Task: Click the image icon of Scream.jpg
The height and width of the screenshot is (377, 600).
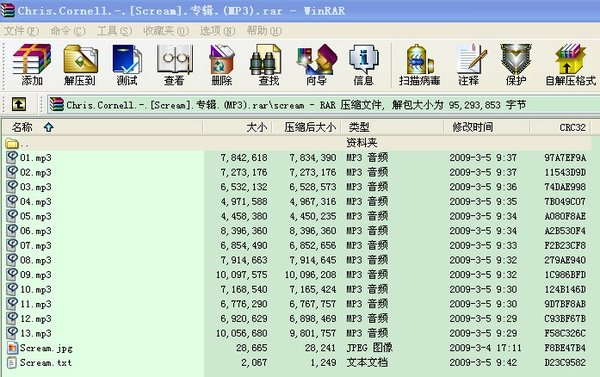Action: click(12, 348)
